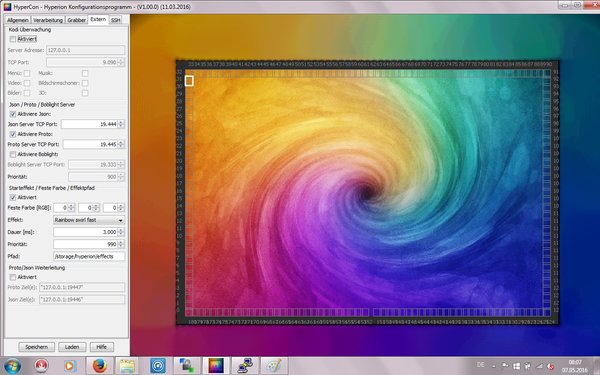This screenshot has height=375, width=600.
Task: Click the network signal tray icon
Action: [539, 366]
